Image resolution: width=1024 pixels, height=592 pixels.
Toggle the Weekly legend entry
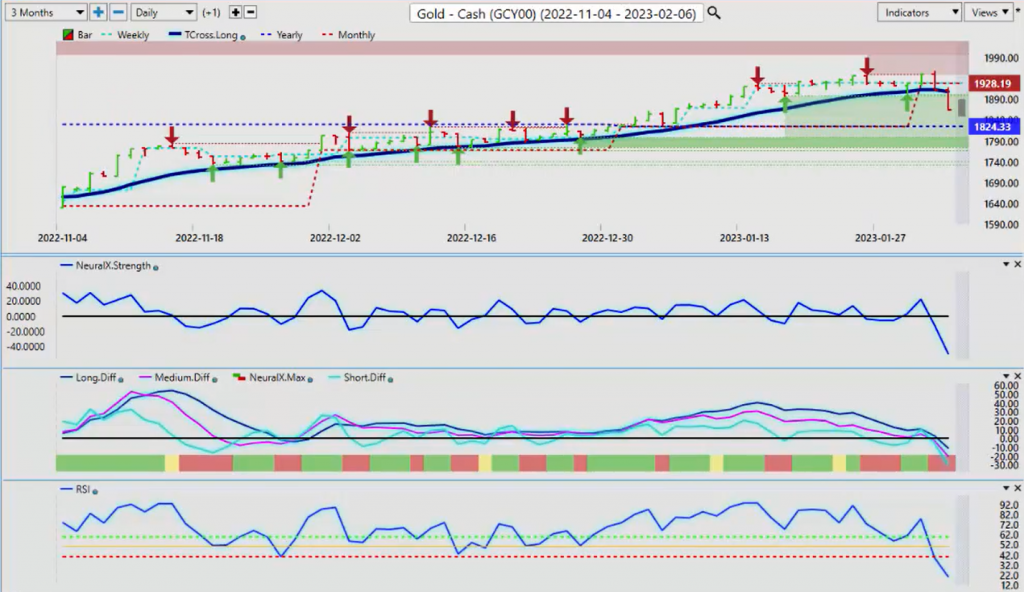[133, 35]
